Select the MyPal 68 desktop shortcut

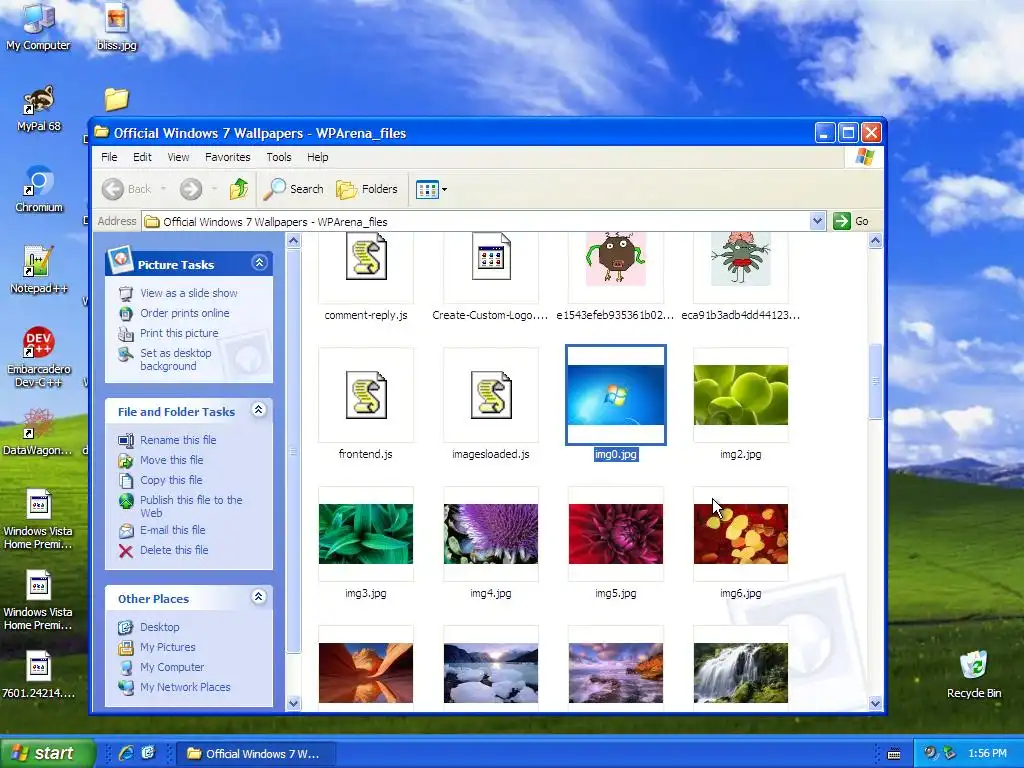(39, 108)
